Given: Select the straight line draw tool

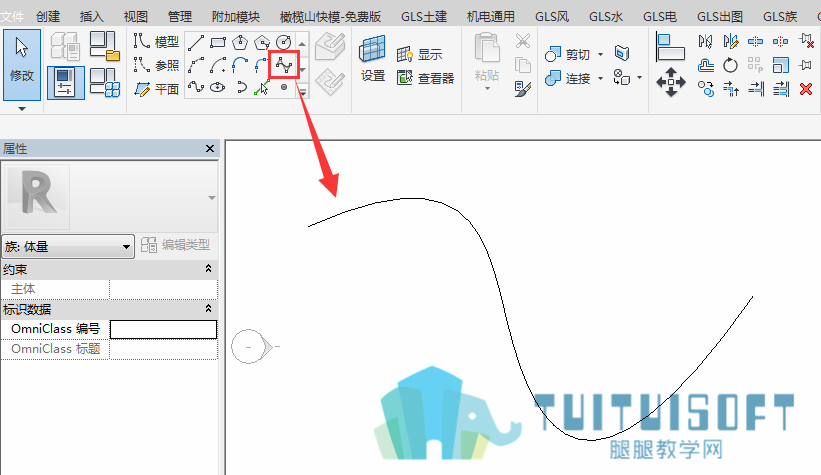Looking at the screenshot, I should coord(196,42).
